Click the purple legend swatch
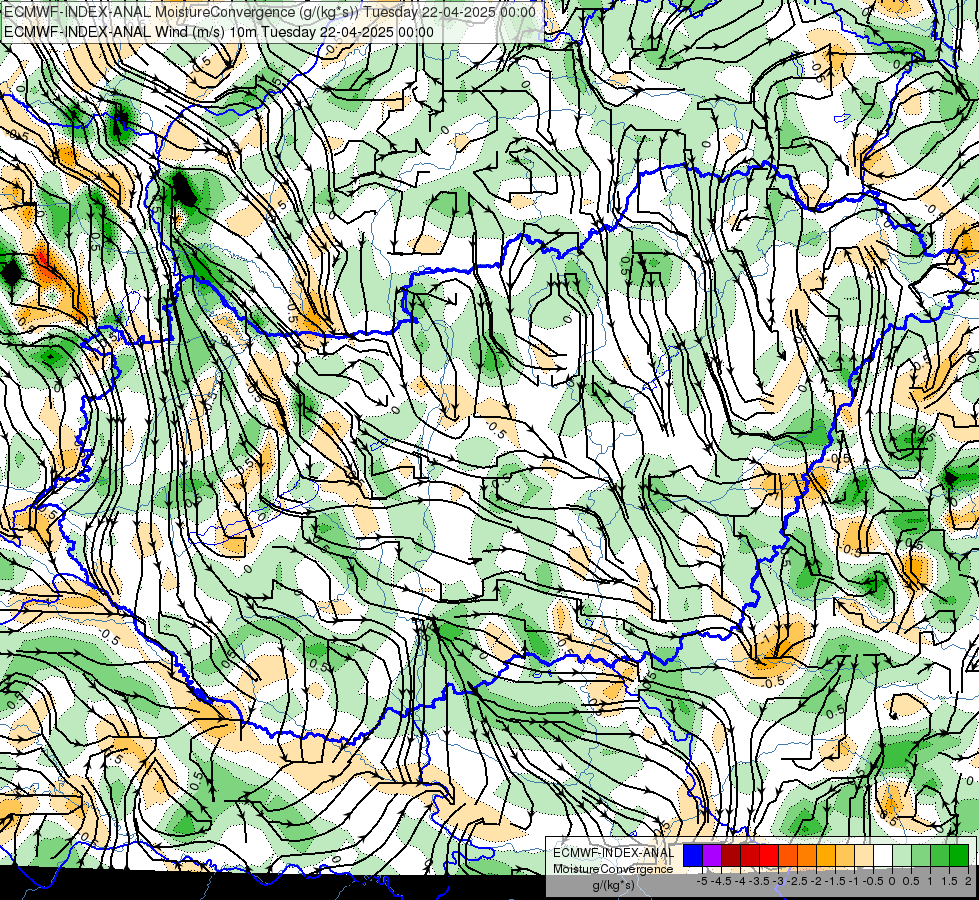The image size is (979, 900). [712, 856]
